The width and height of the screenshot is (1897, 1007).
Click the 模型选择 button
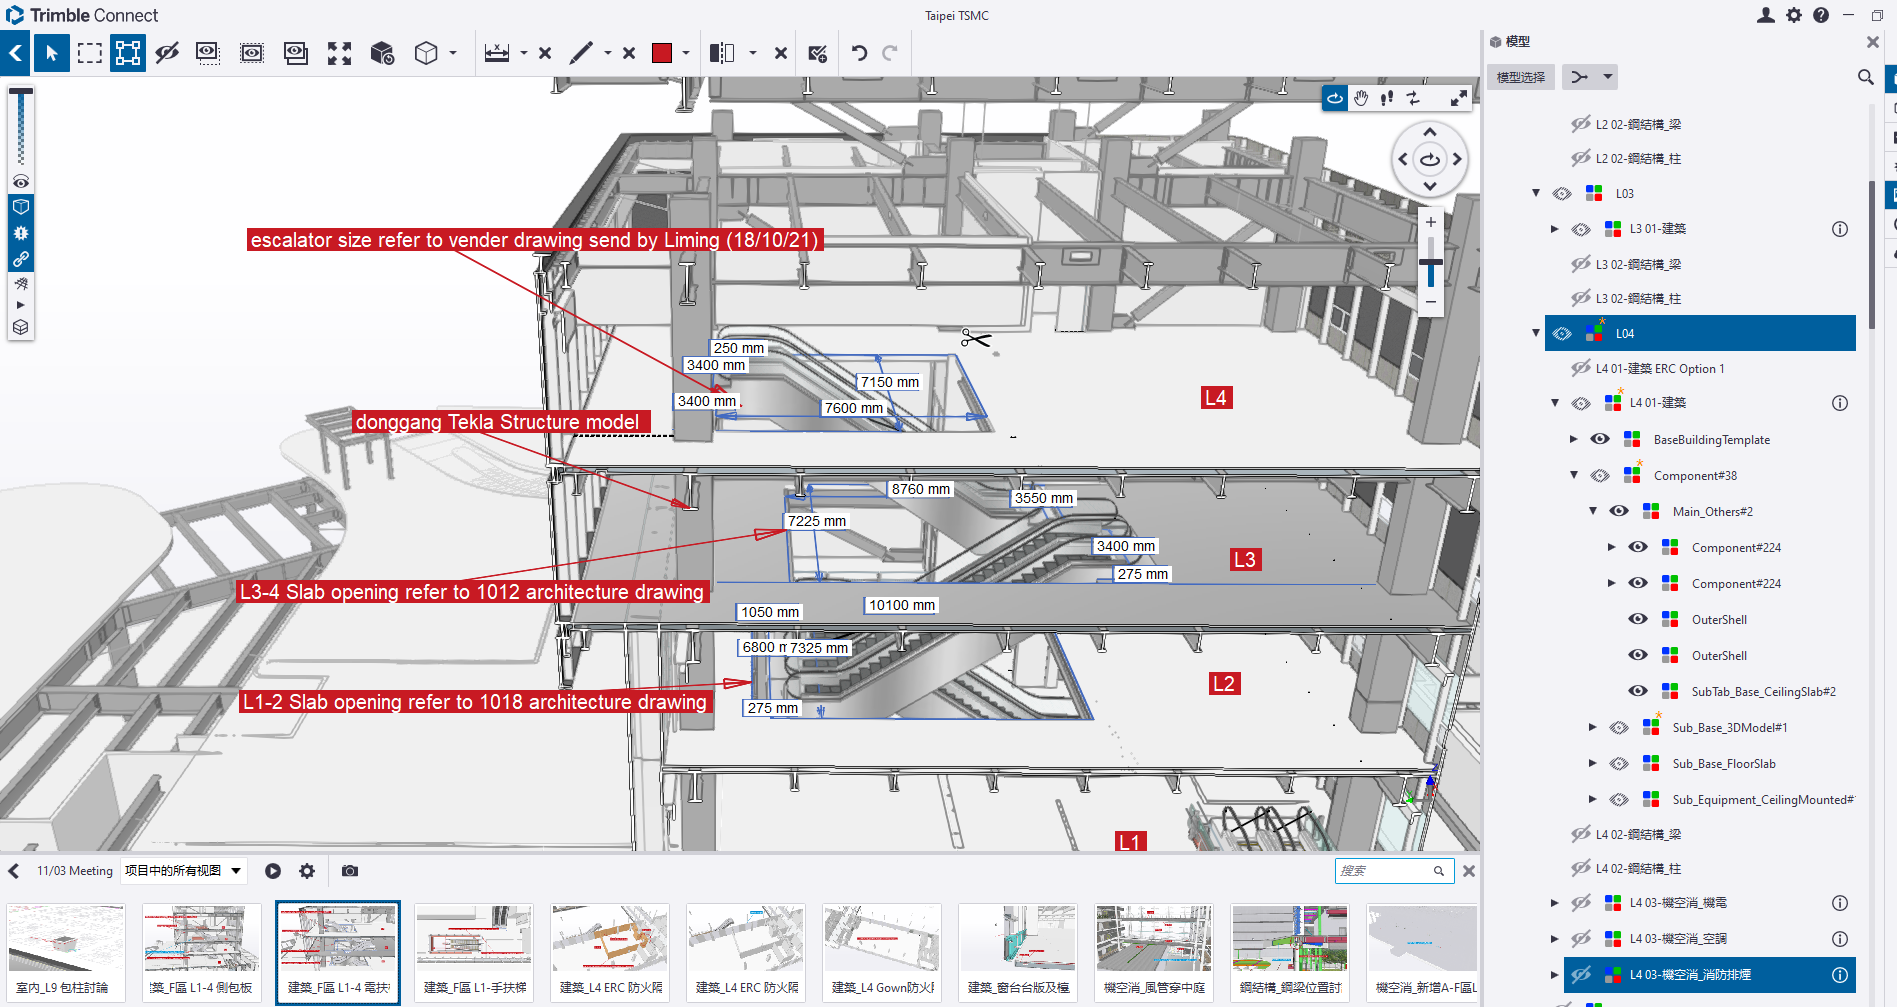[x=1520, y=77]
